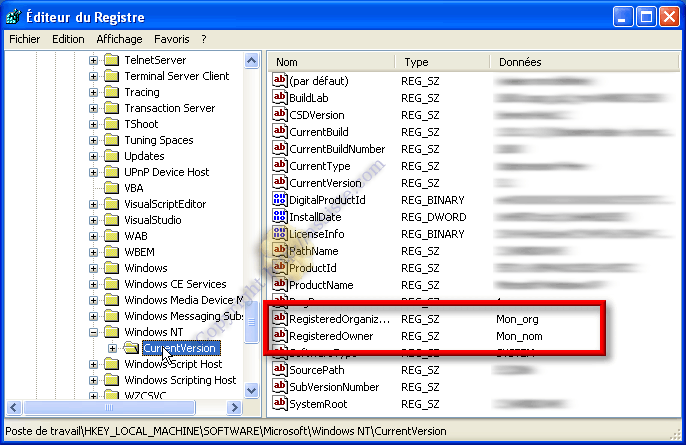Click the tree horizontal scrollbar thumb
This screenshot has width=686, height=445.
coord(109,407)
